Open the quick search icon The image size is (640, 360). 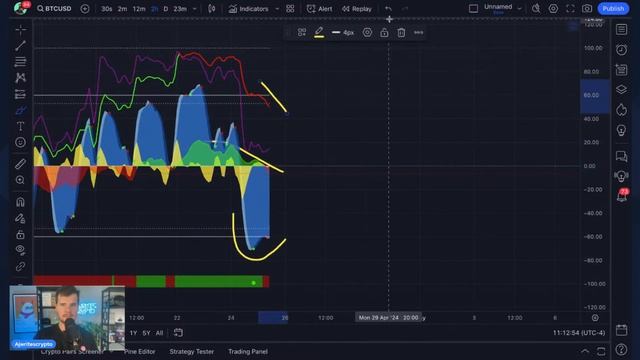536,9
